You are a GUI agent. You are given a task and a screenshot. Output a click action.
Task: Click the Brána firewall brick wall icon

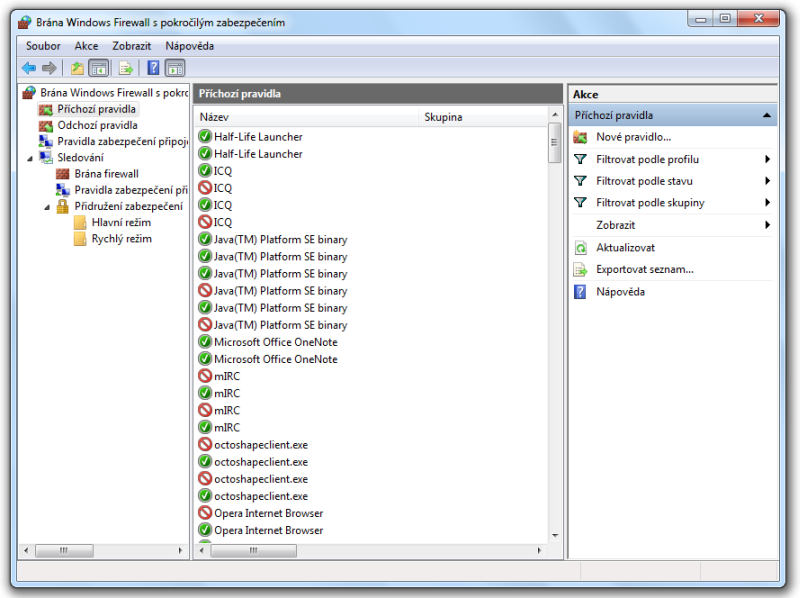point(63,174)
